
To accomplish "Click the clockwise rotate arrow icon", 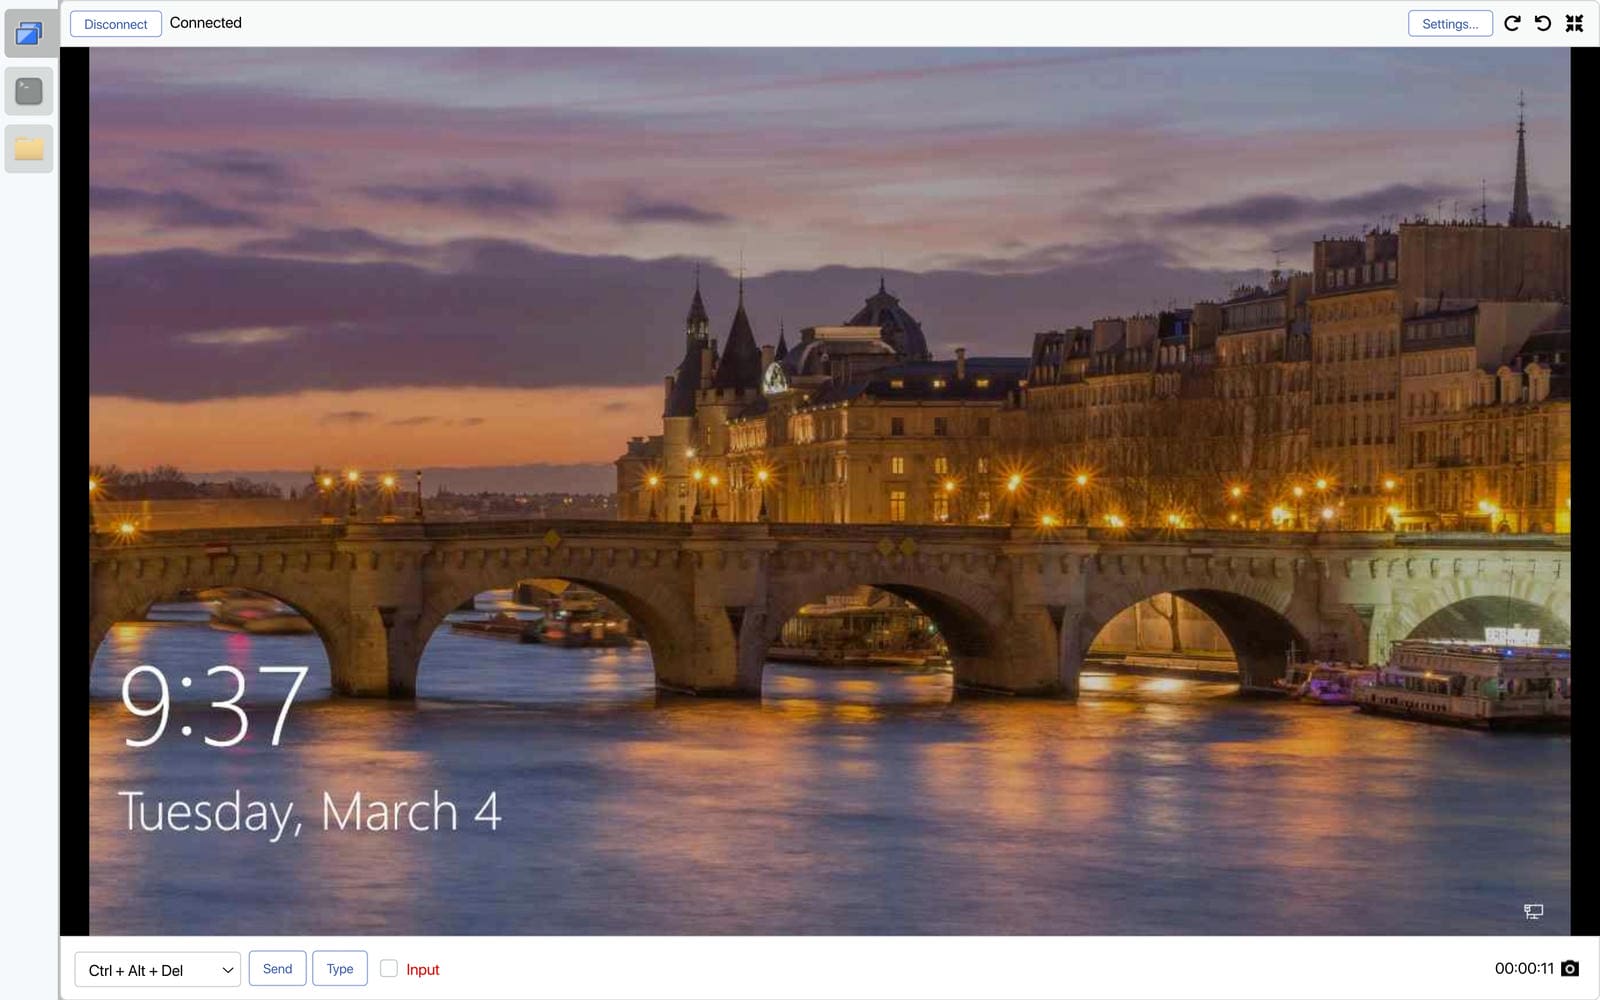I will (x=1512, y=23).
